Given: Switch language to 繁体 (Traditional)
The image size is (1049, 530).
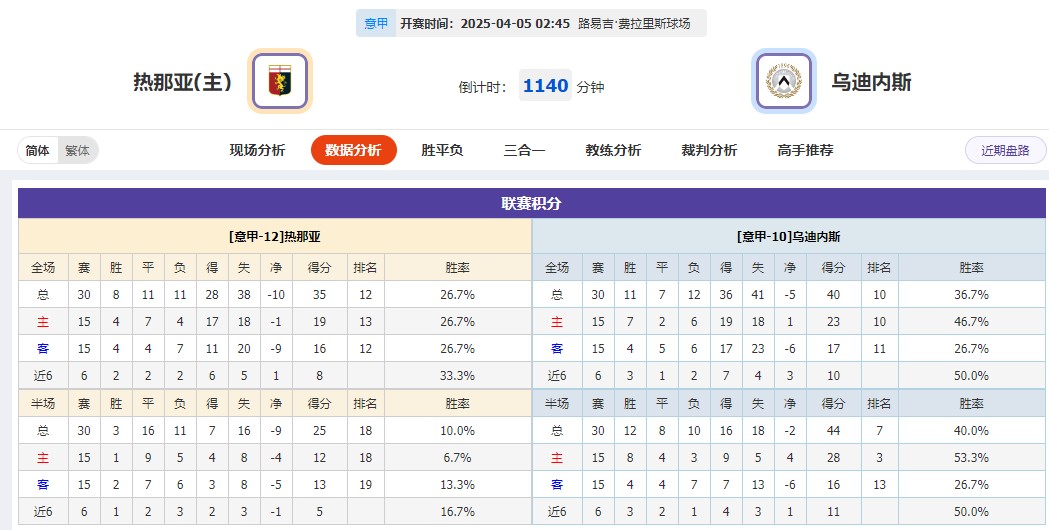Looking at the screenshot, I should tap(77, 151).
